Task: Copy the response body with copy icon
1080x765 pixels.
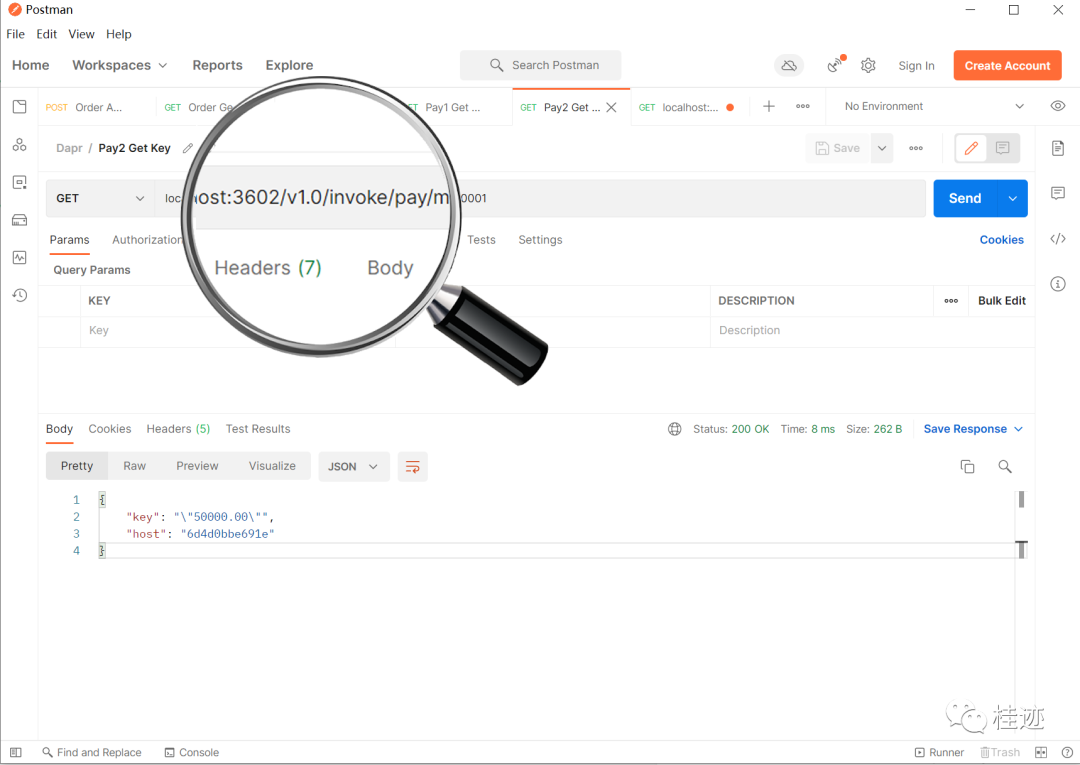Action: point(967,467)
